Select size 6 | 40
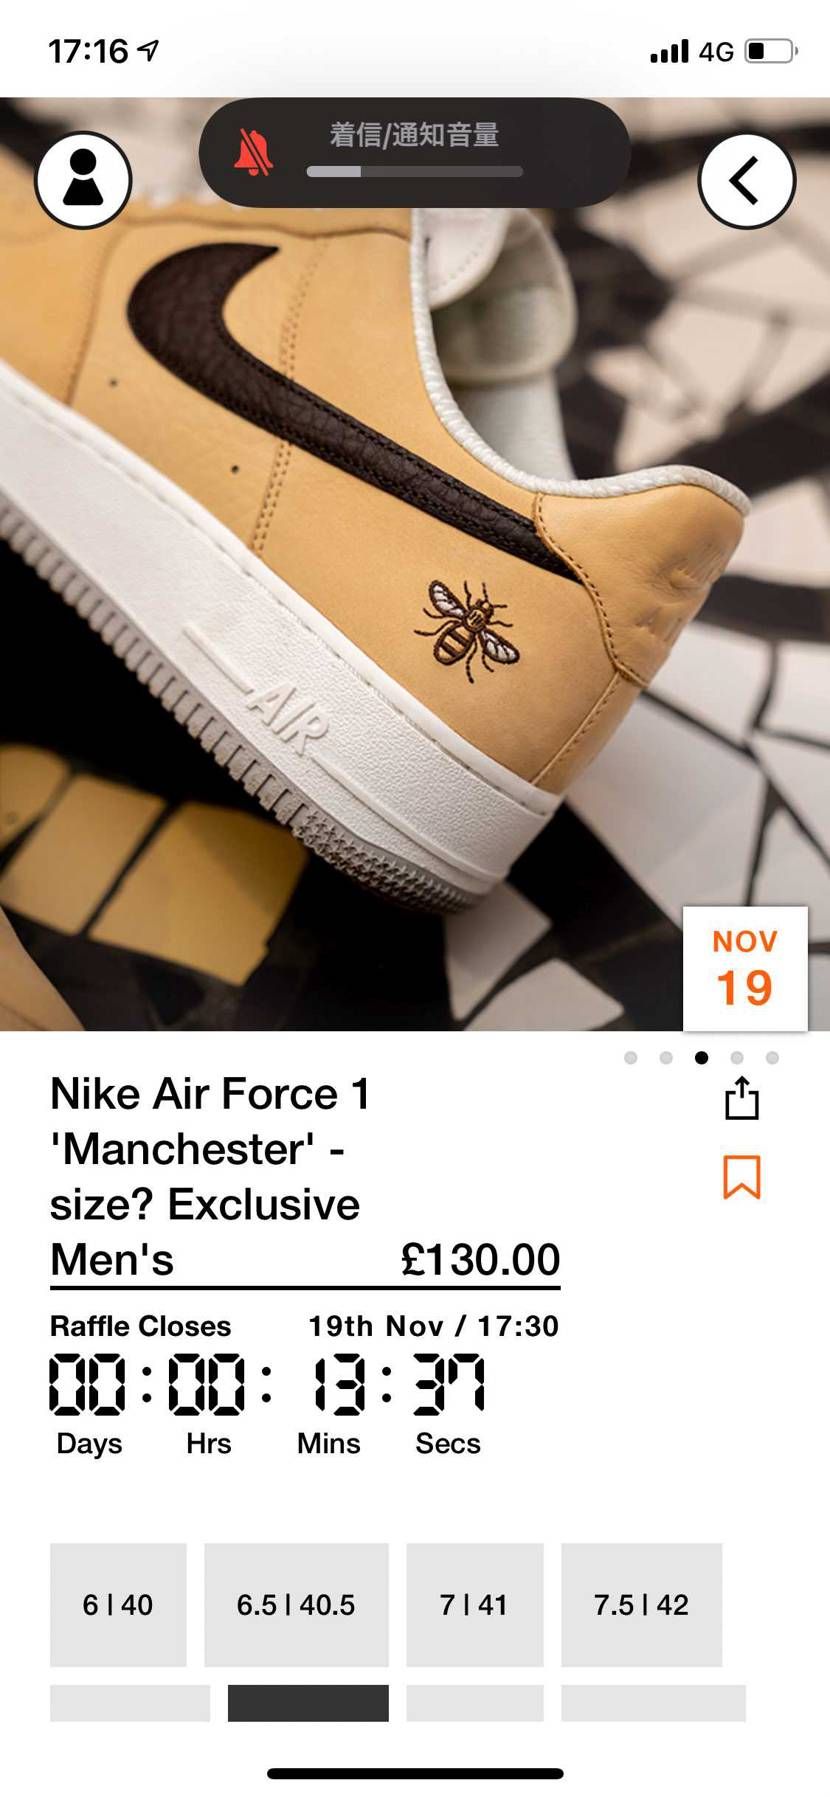This screenshot has width=830, height=1797. 118,1604
